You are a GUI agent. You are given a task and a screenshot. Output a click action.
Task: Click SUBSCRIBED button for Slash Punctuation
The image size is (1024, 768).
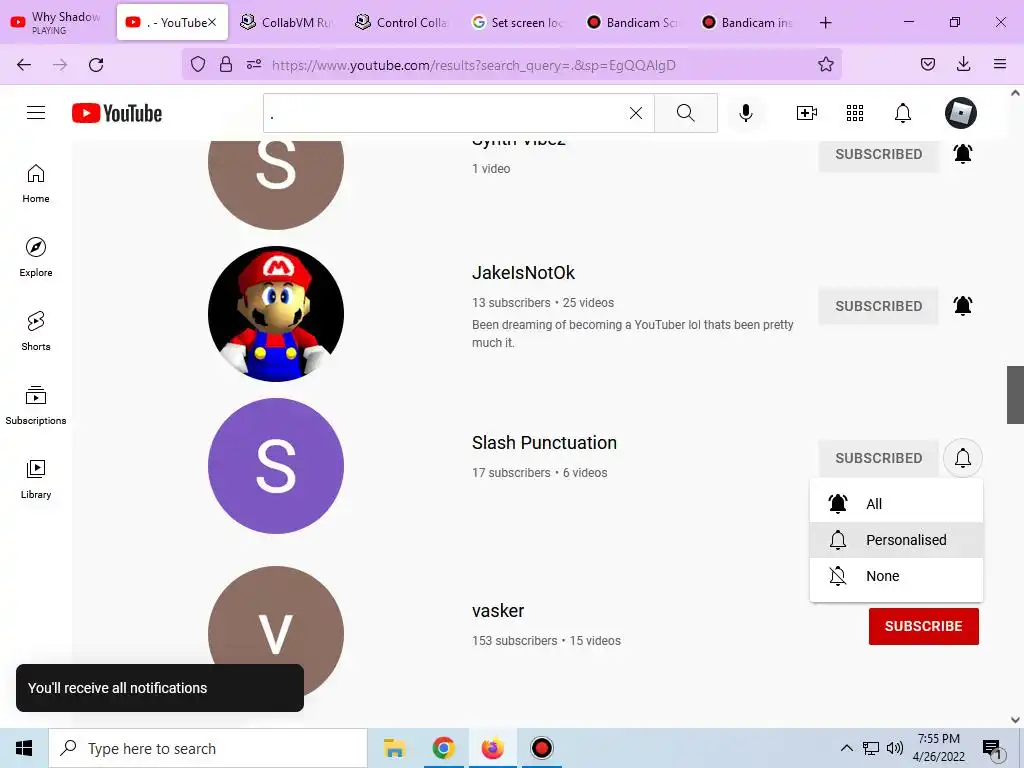pos(878,458)
